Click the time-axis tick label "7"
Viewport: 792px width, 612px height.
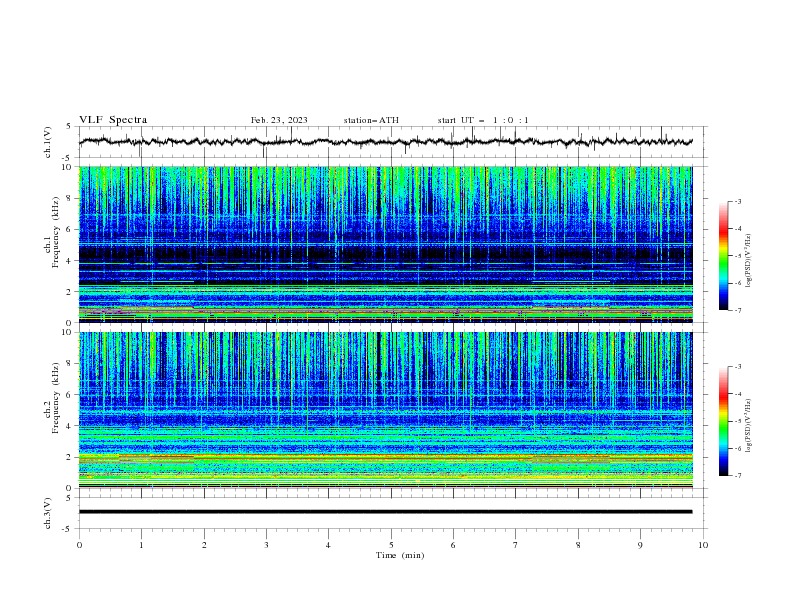point(516,545)
